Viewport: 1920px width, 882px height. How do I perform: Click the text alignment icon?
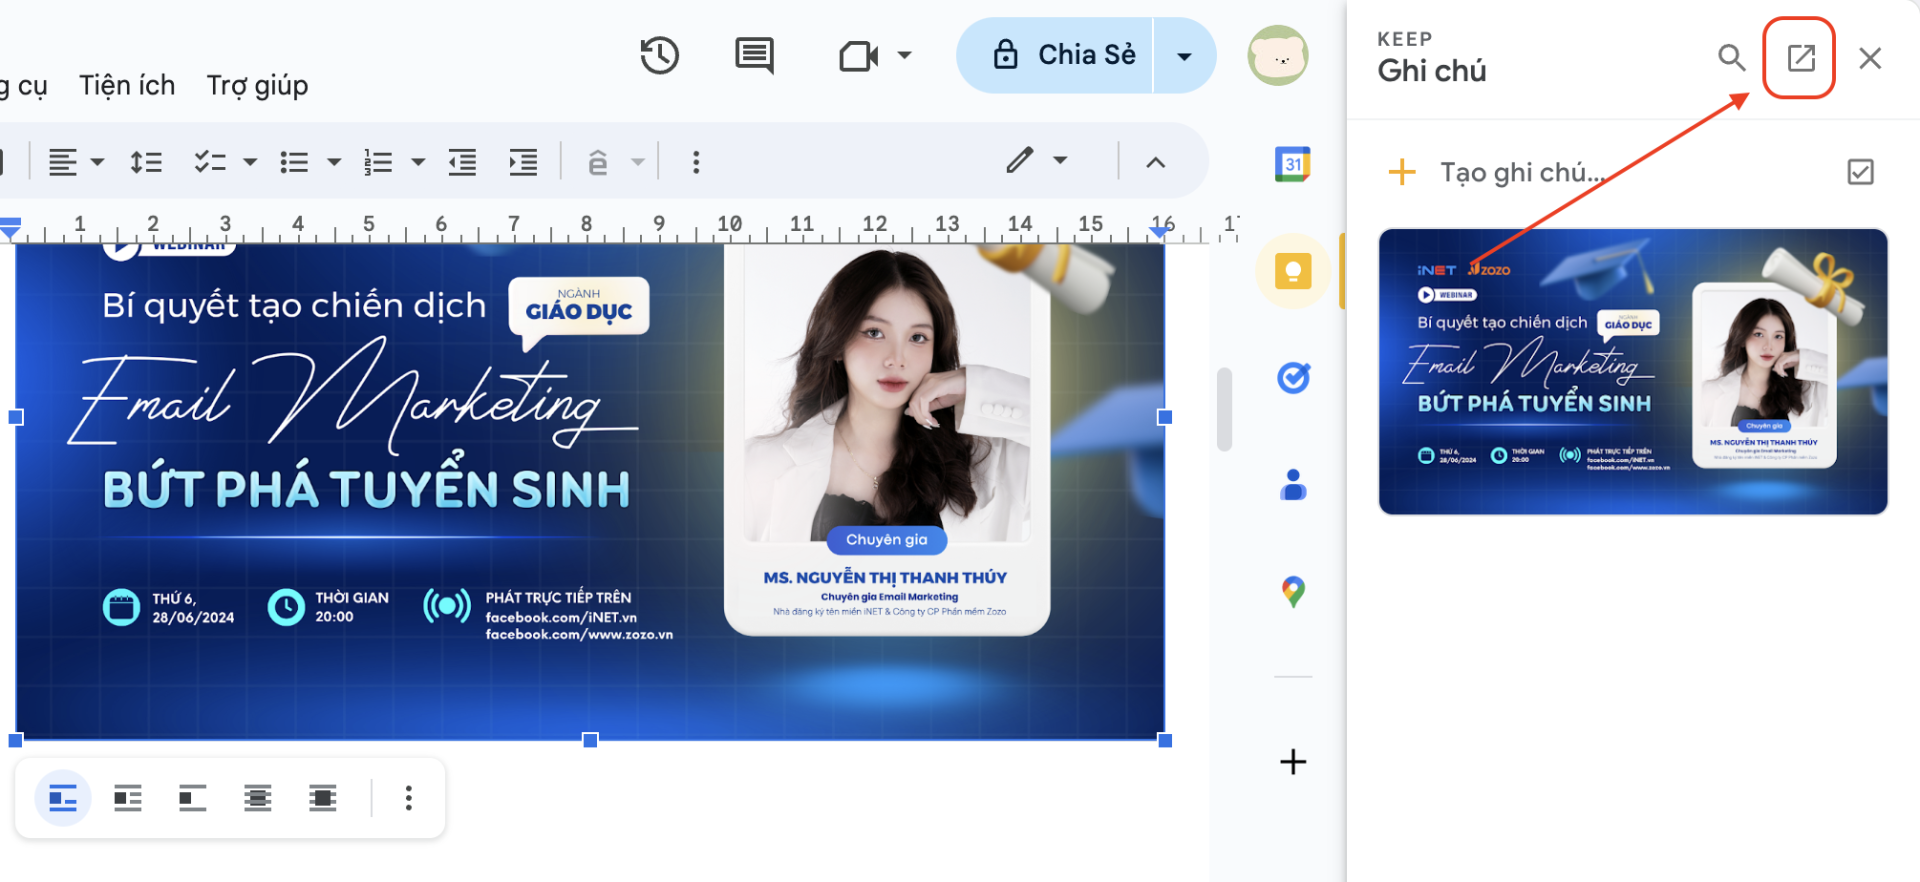tap(63, 162)
